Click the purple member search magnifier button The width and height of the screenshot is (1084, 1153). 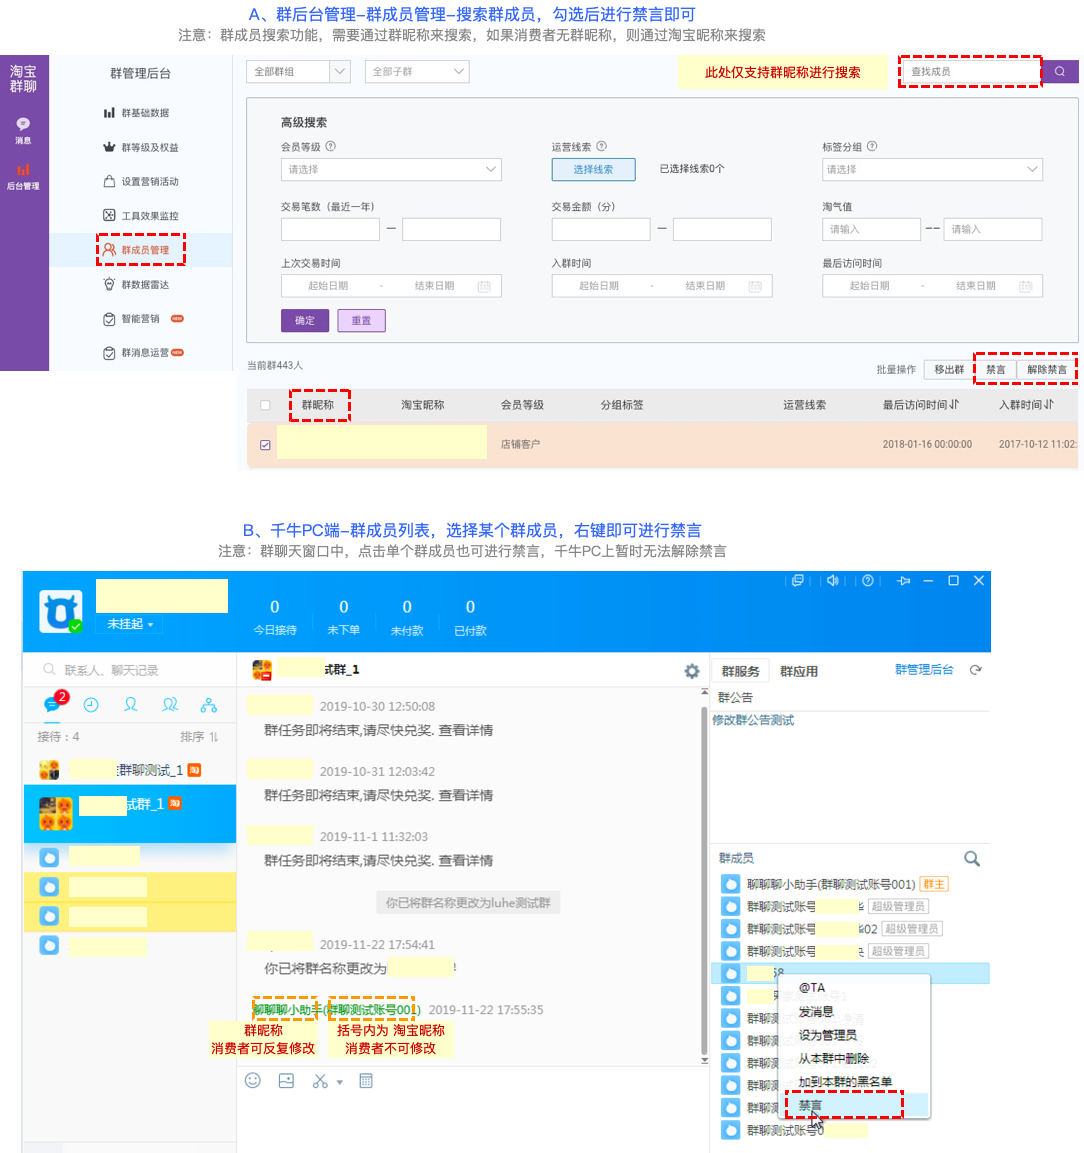click(1060, 71)
